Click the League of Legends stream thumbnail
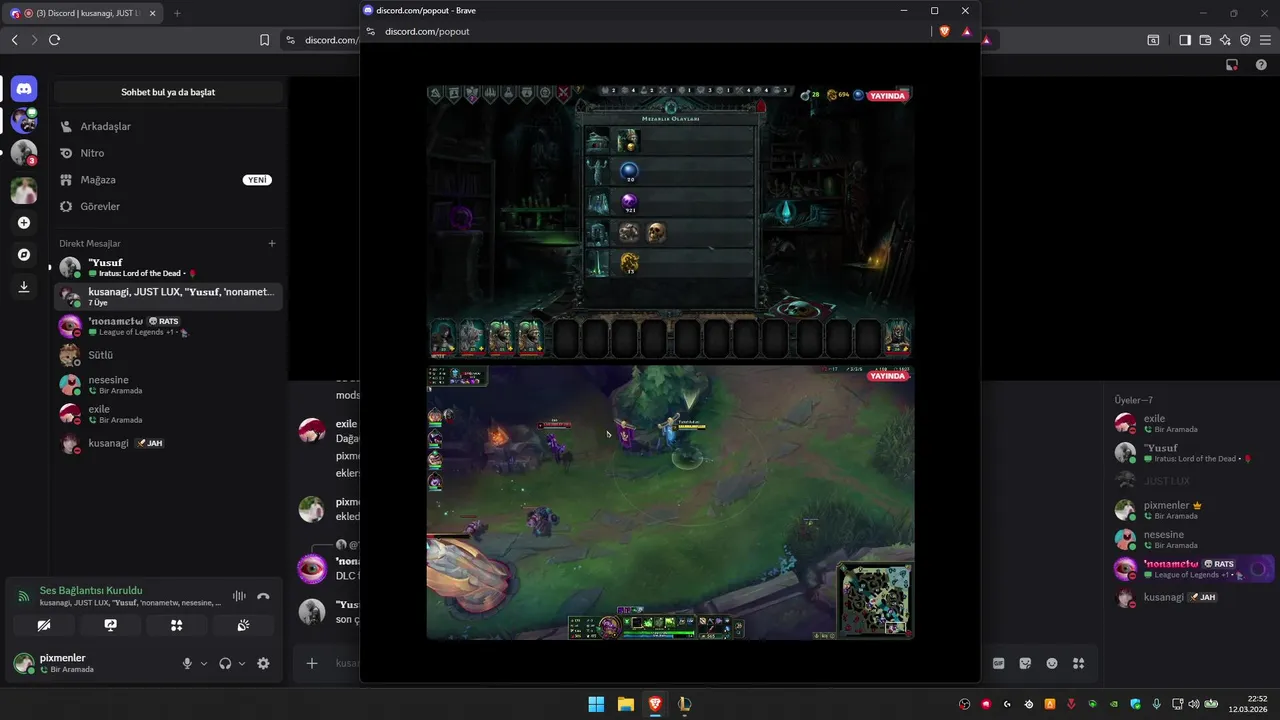Image resolution: width=1280 pixels, height=720 pixels. (670, 502)
